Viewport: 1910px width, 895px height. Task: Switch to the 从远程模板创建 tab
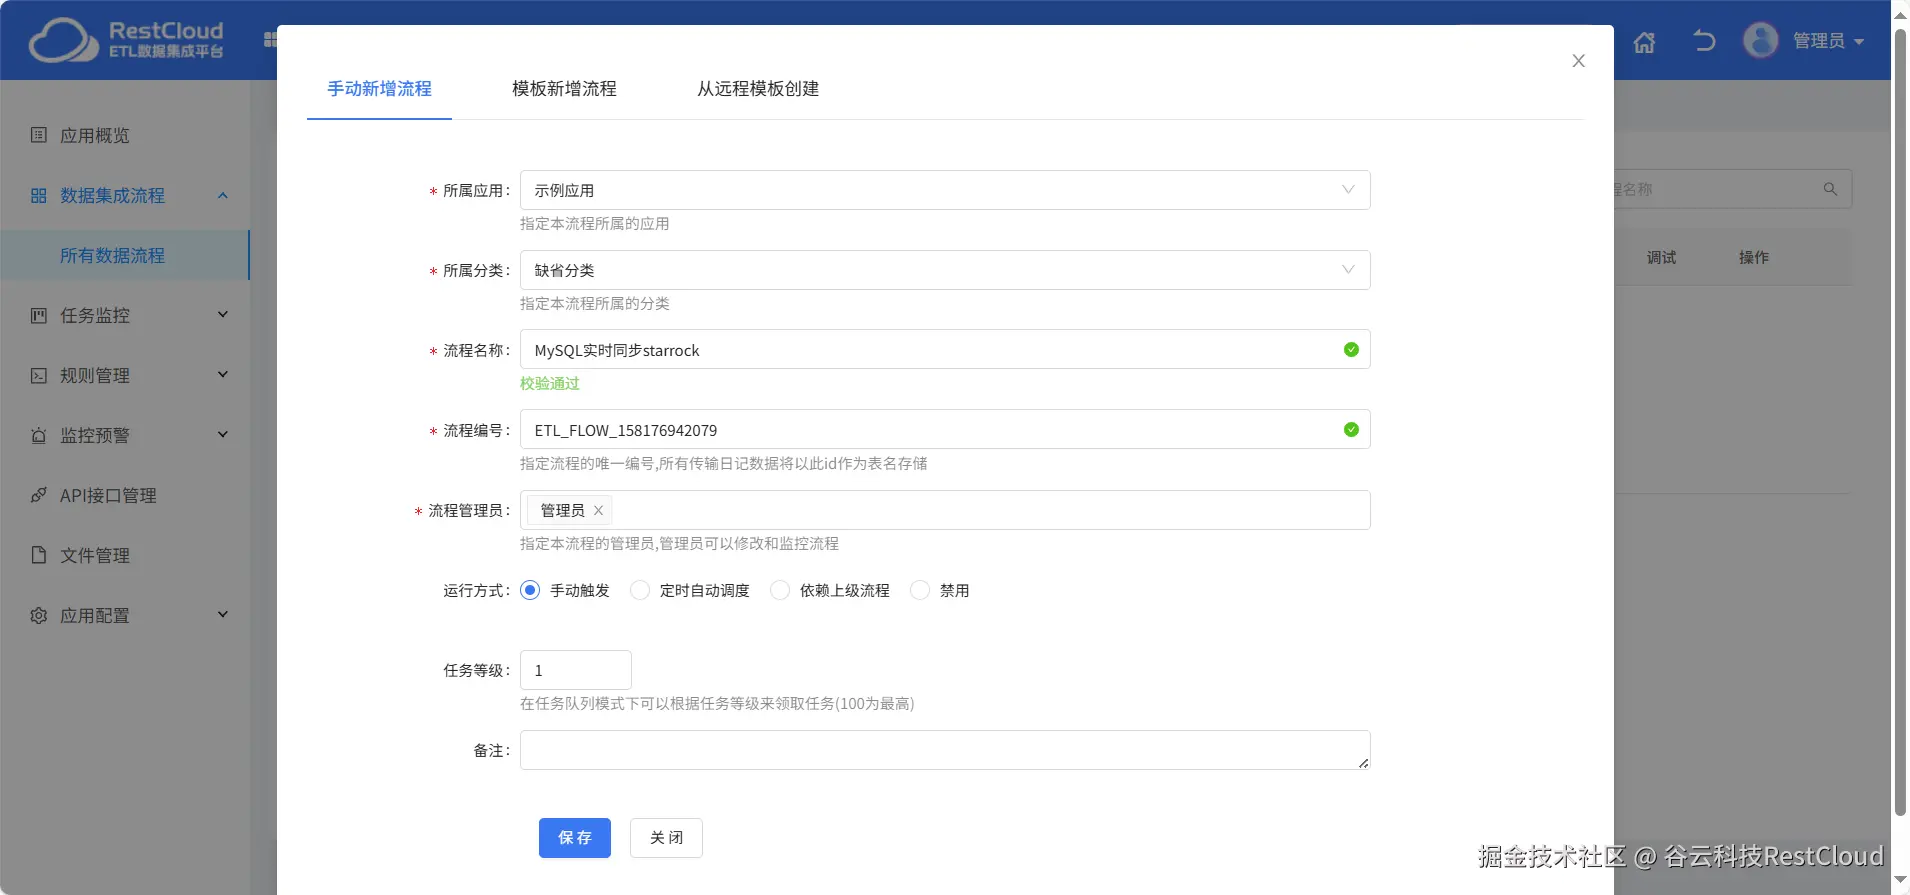(x=758, y=89)
